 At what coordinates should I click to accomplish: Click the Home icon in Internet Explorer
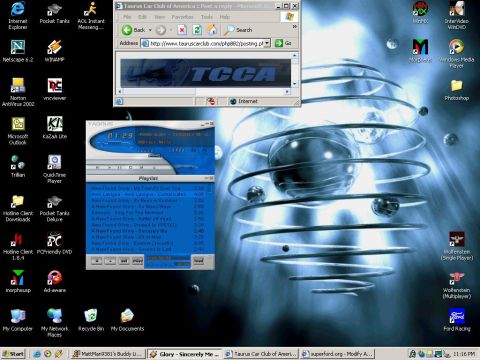(x=212, y=30)
